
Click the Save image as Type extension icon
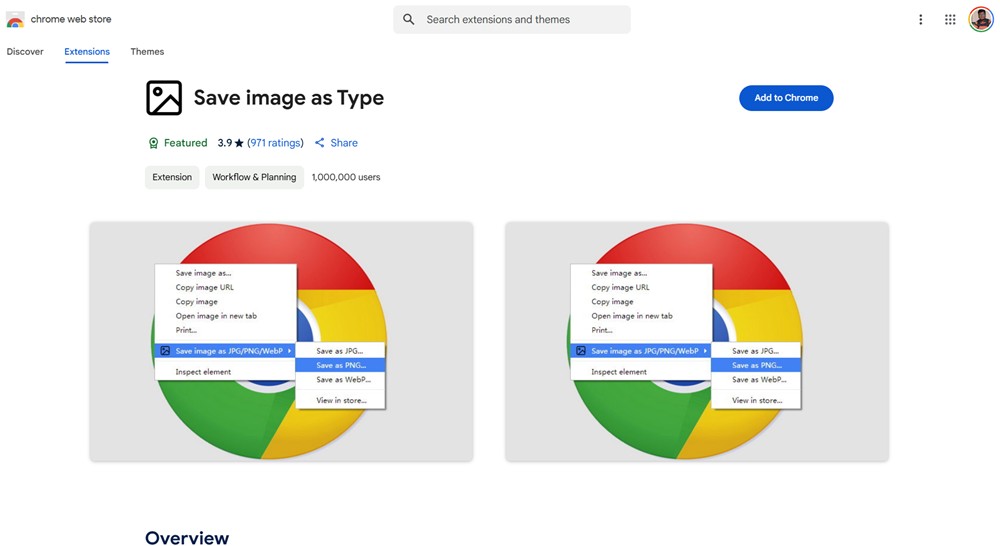(x=164, y=98)
